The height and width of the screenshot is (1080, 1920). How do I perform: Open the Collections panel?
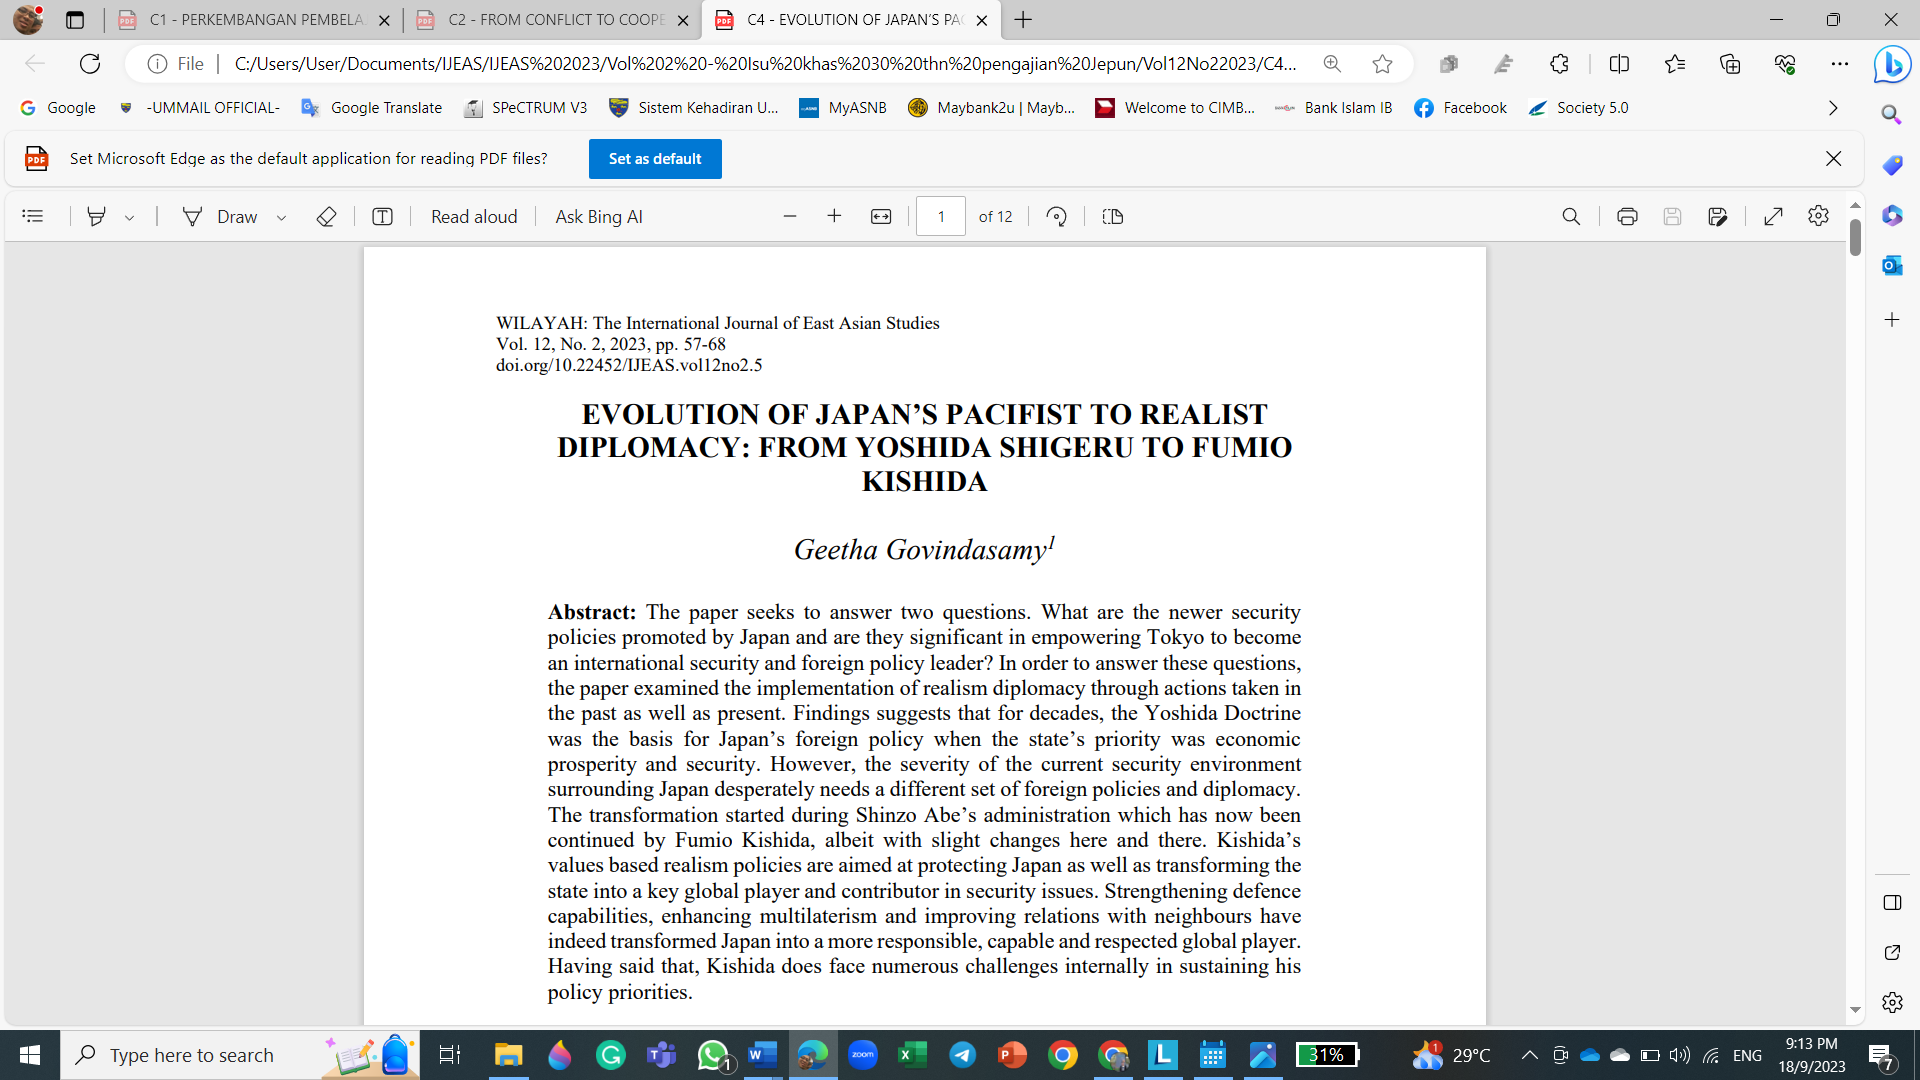(1730, 64)
